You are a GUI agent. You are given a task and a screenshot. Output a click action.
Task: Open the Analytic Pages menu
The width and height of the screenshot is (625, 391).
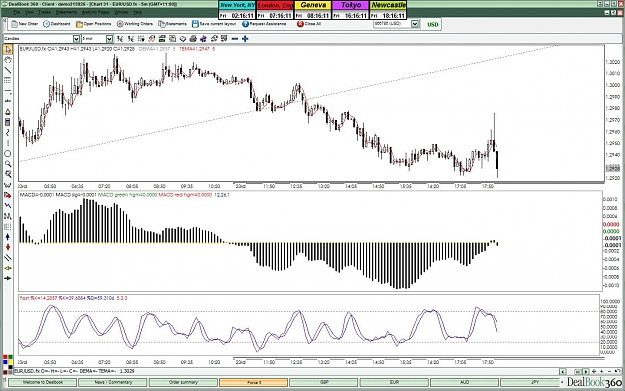tap(95, 12)
